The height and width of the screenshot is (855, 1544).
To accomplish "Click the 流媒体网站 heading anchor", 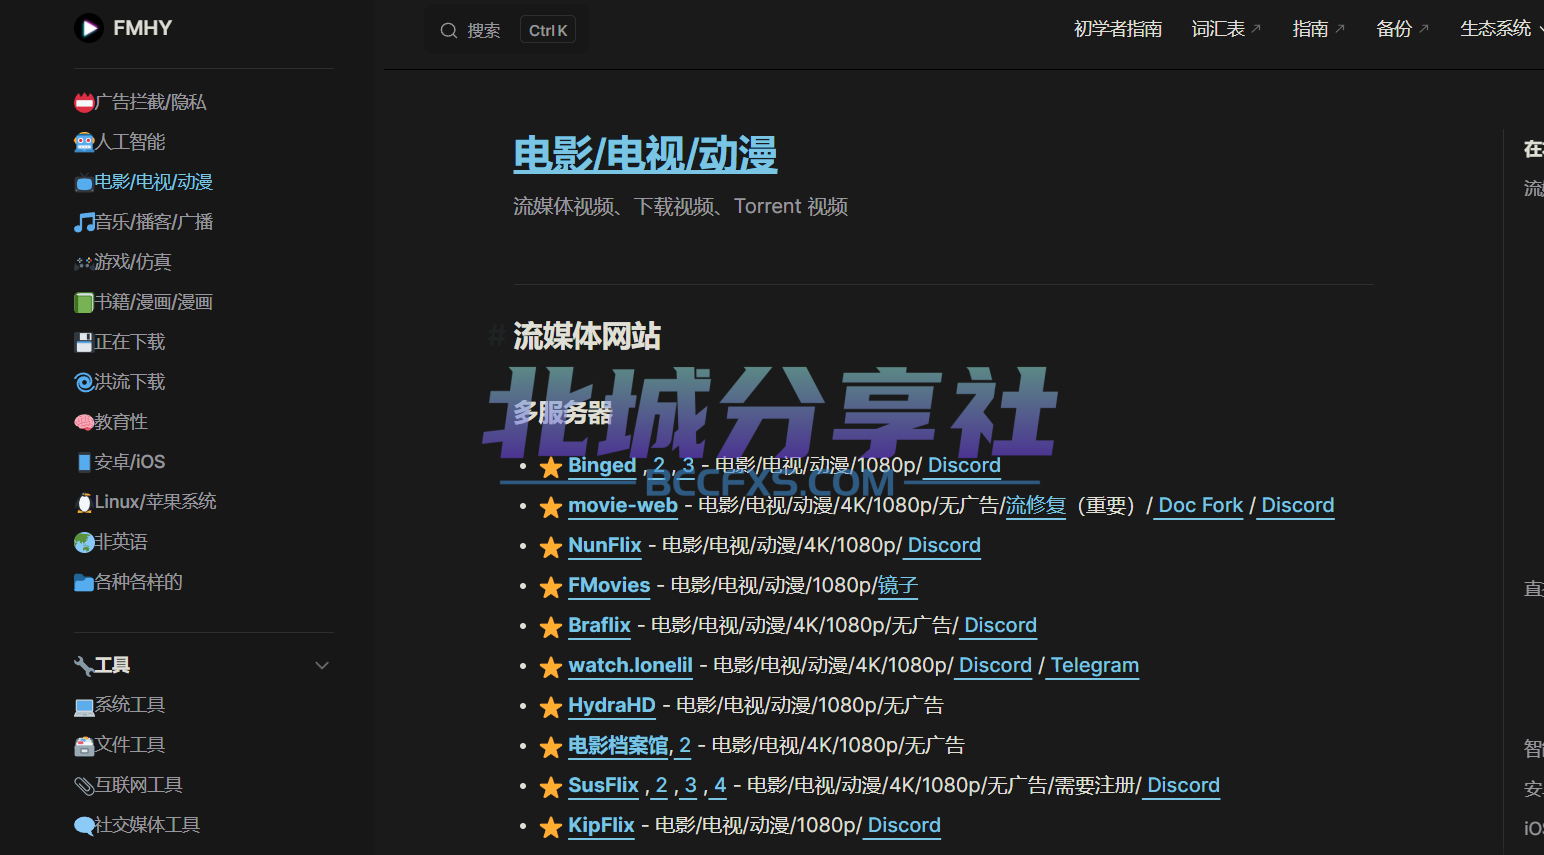I will coord(496,336).
